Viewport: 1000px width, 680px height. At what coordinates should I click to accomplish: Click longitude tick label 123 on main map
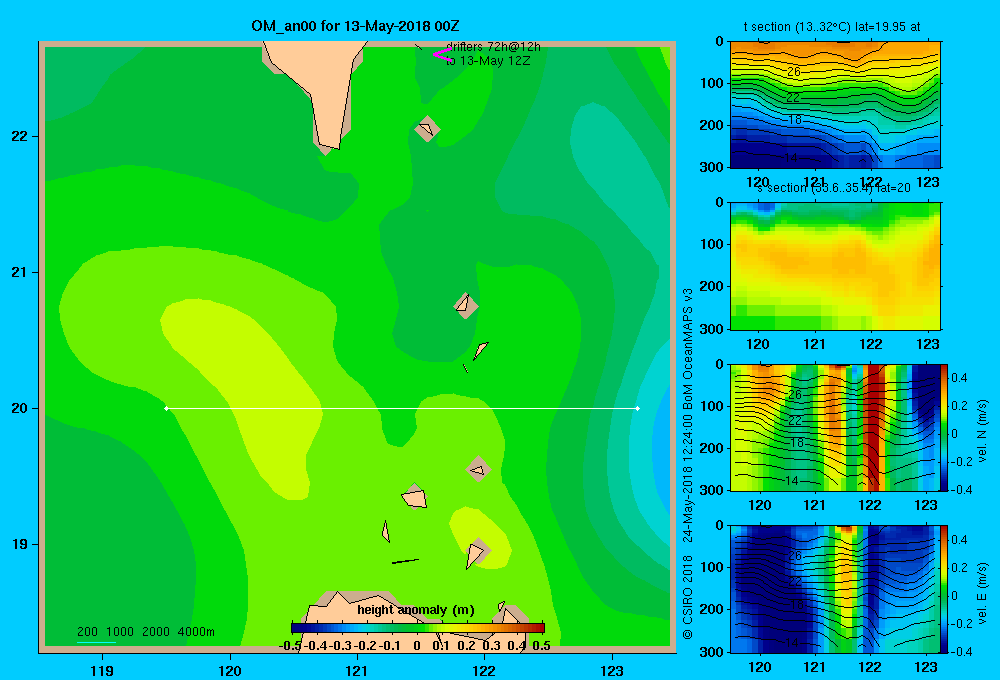(x=612, y=670)
